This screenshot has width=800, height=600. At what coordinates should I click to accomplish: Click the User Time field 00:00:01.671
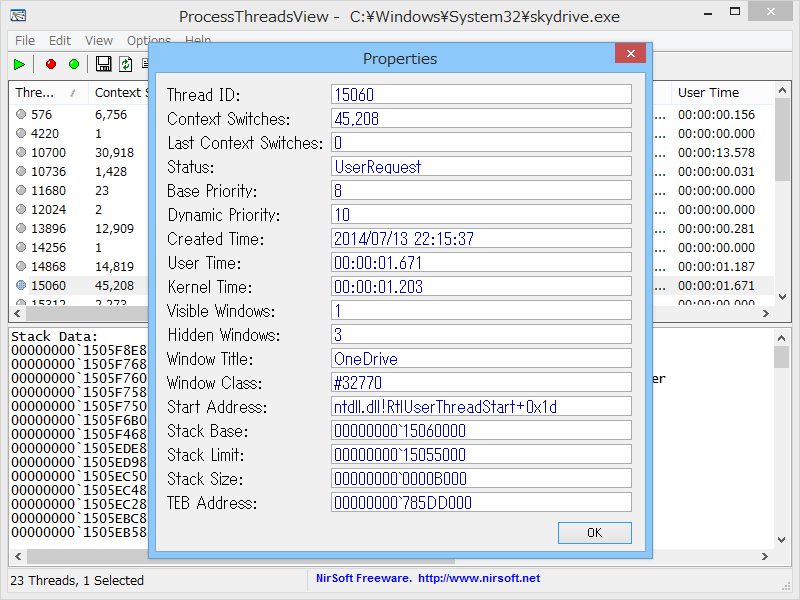pos(481,262)
